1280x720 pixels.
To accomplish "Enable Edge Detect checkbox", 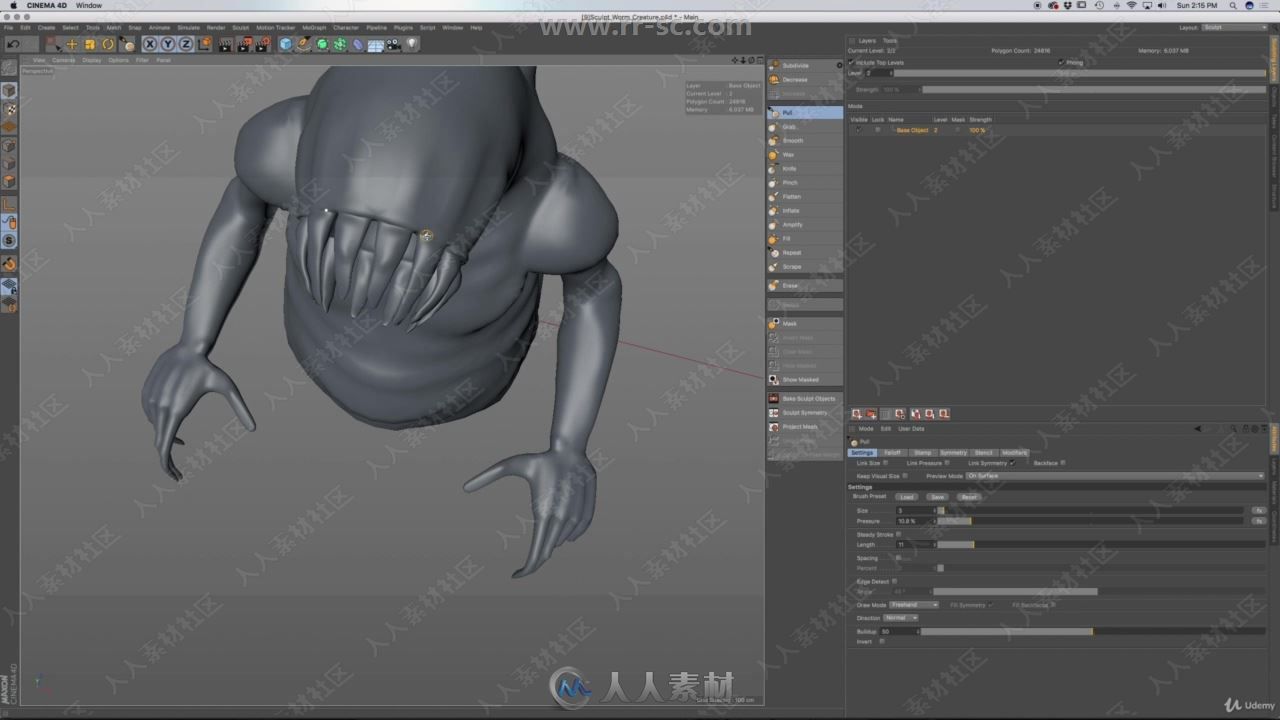I will pos(894,581).
